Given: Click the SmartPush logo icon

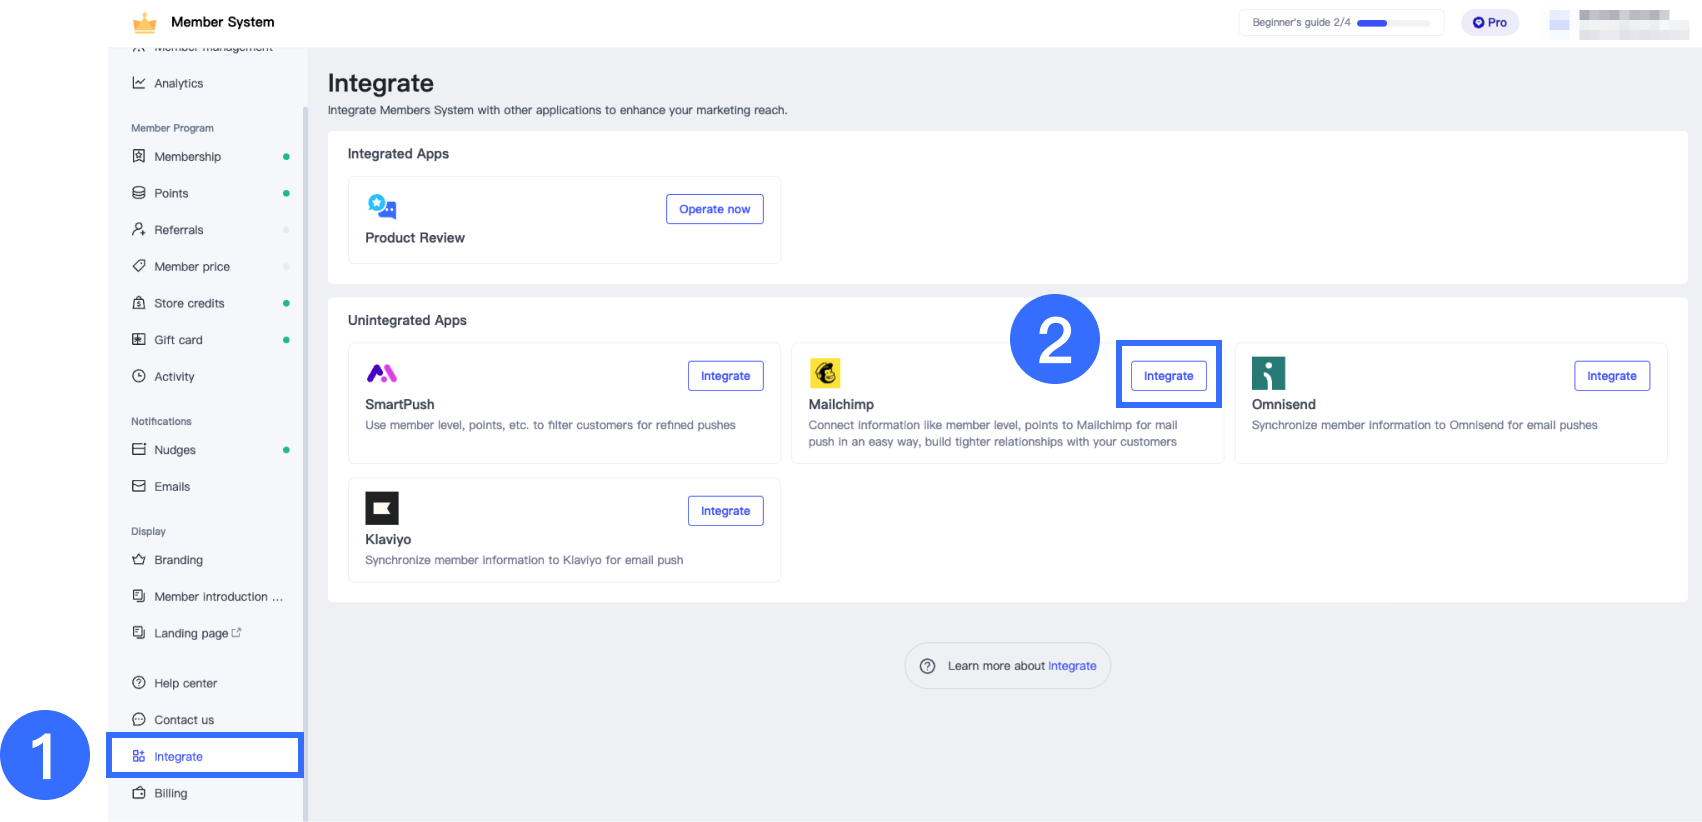Looking at the screenshot, I should click(382, 374).
